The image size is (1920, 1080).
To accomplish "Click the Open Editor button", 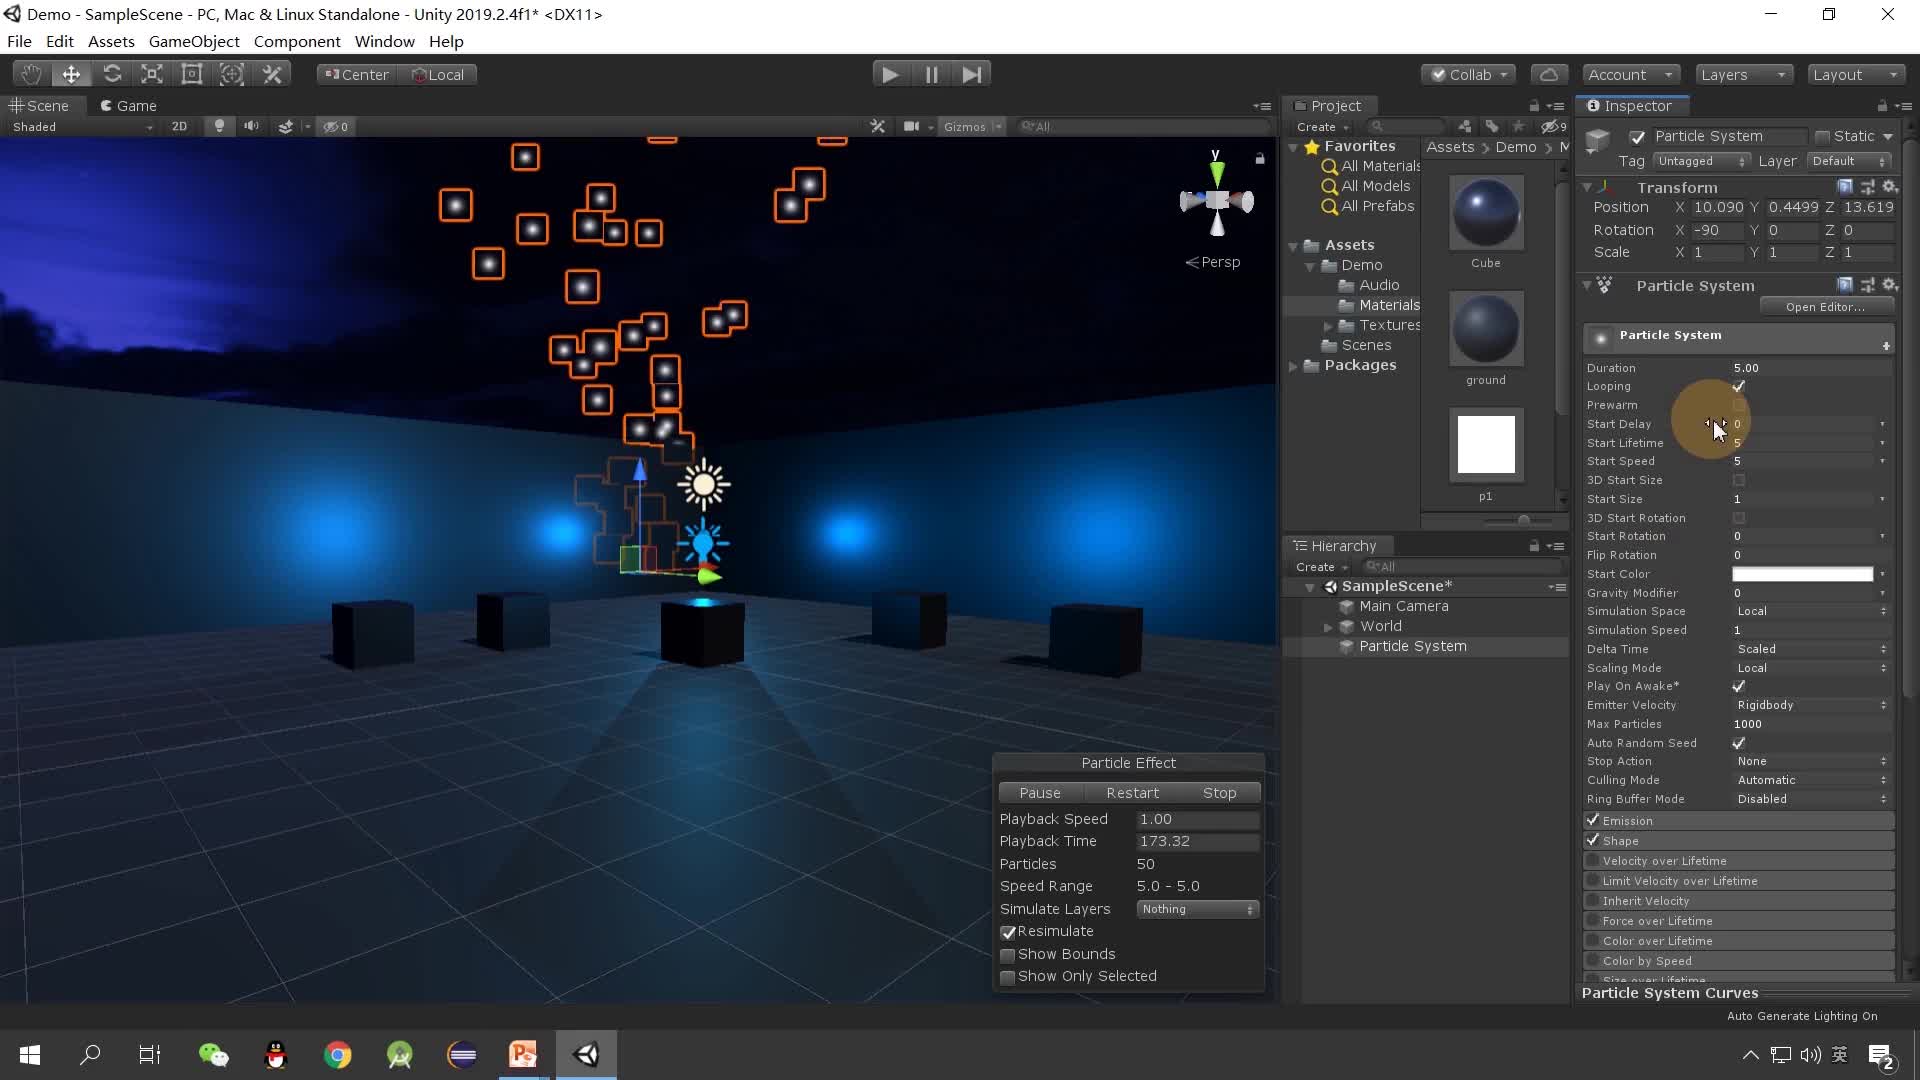I will pos(1825,307).
